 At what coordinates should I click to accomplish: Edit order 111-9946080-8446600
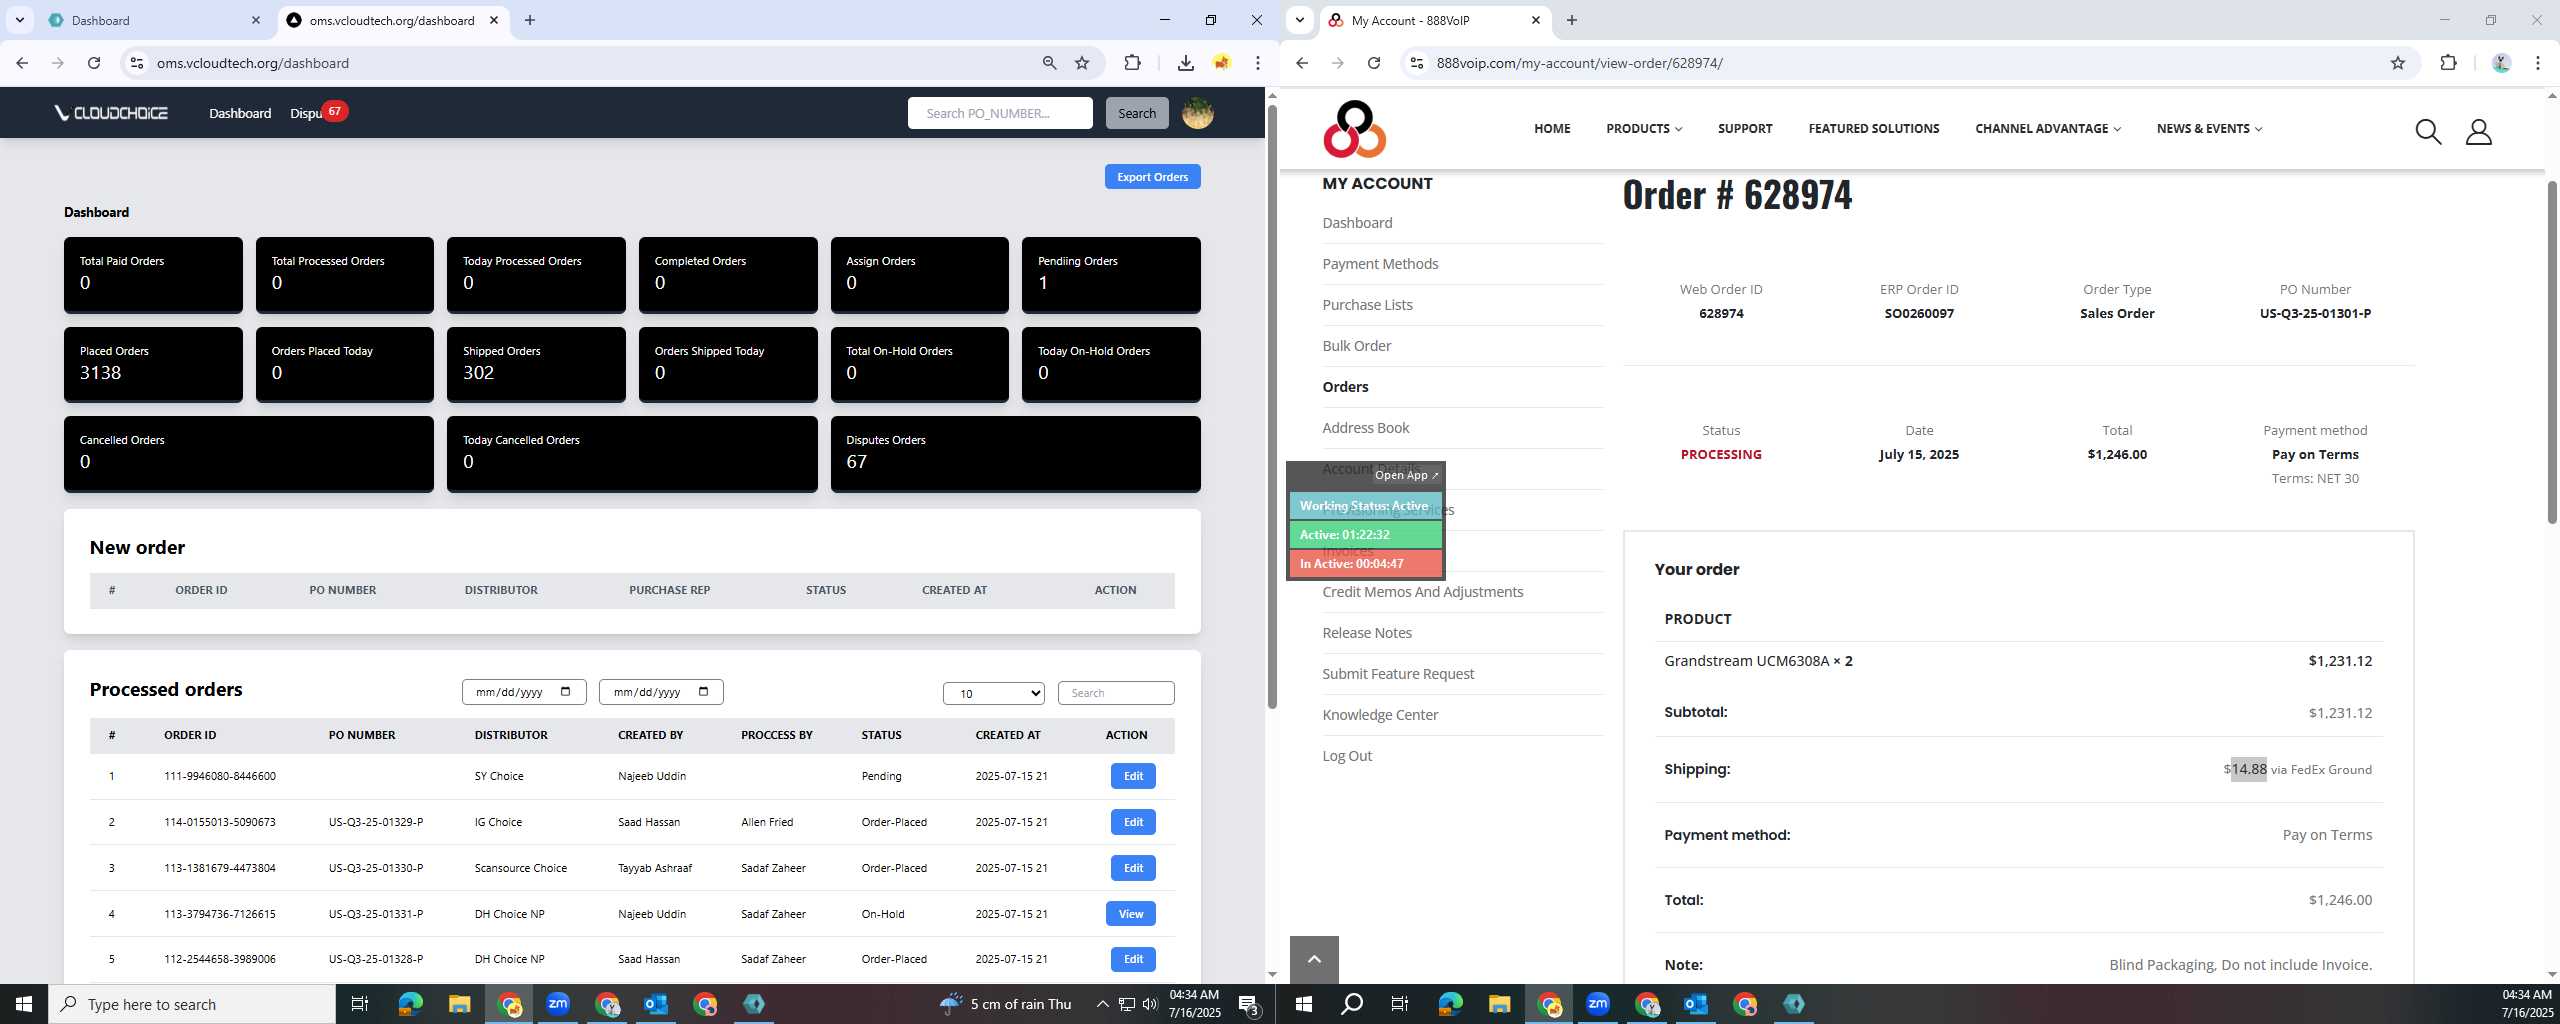1133,776
